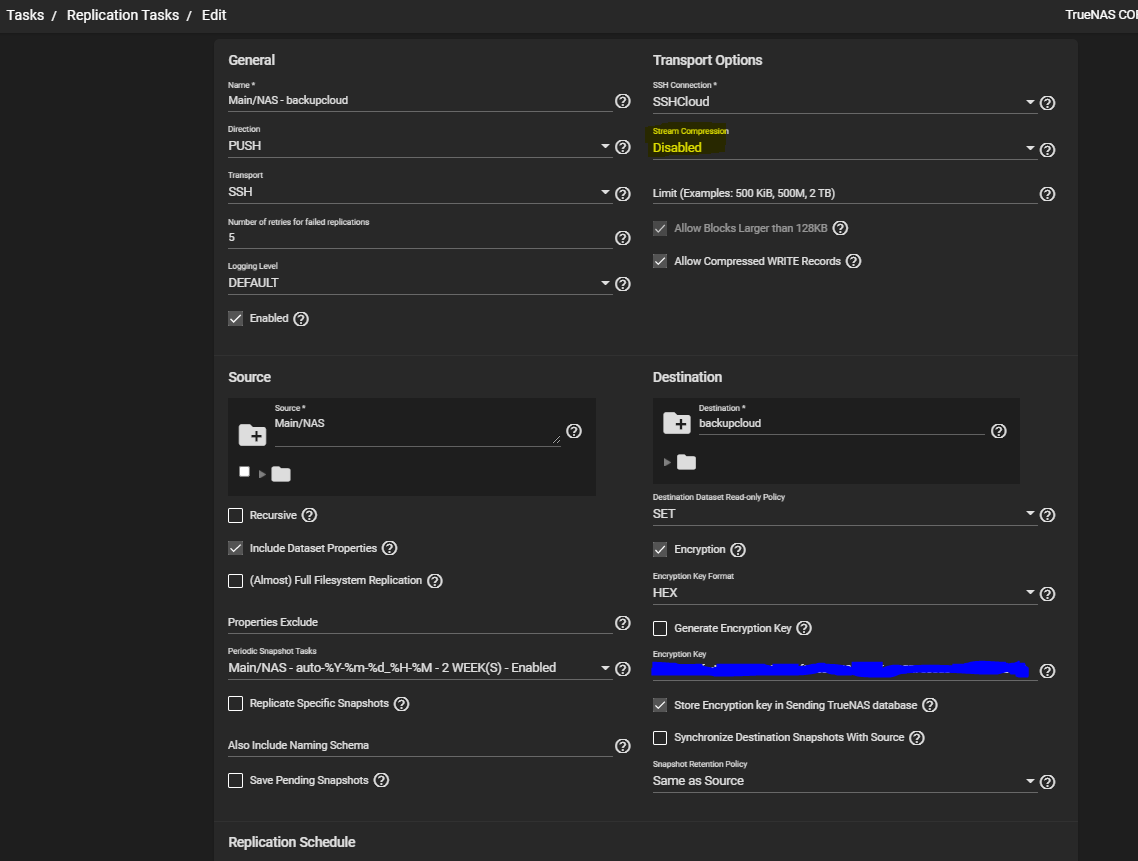Uncheck Store Encryption key in Sending TrueNAS database

tap(660, 705)
